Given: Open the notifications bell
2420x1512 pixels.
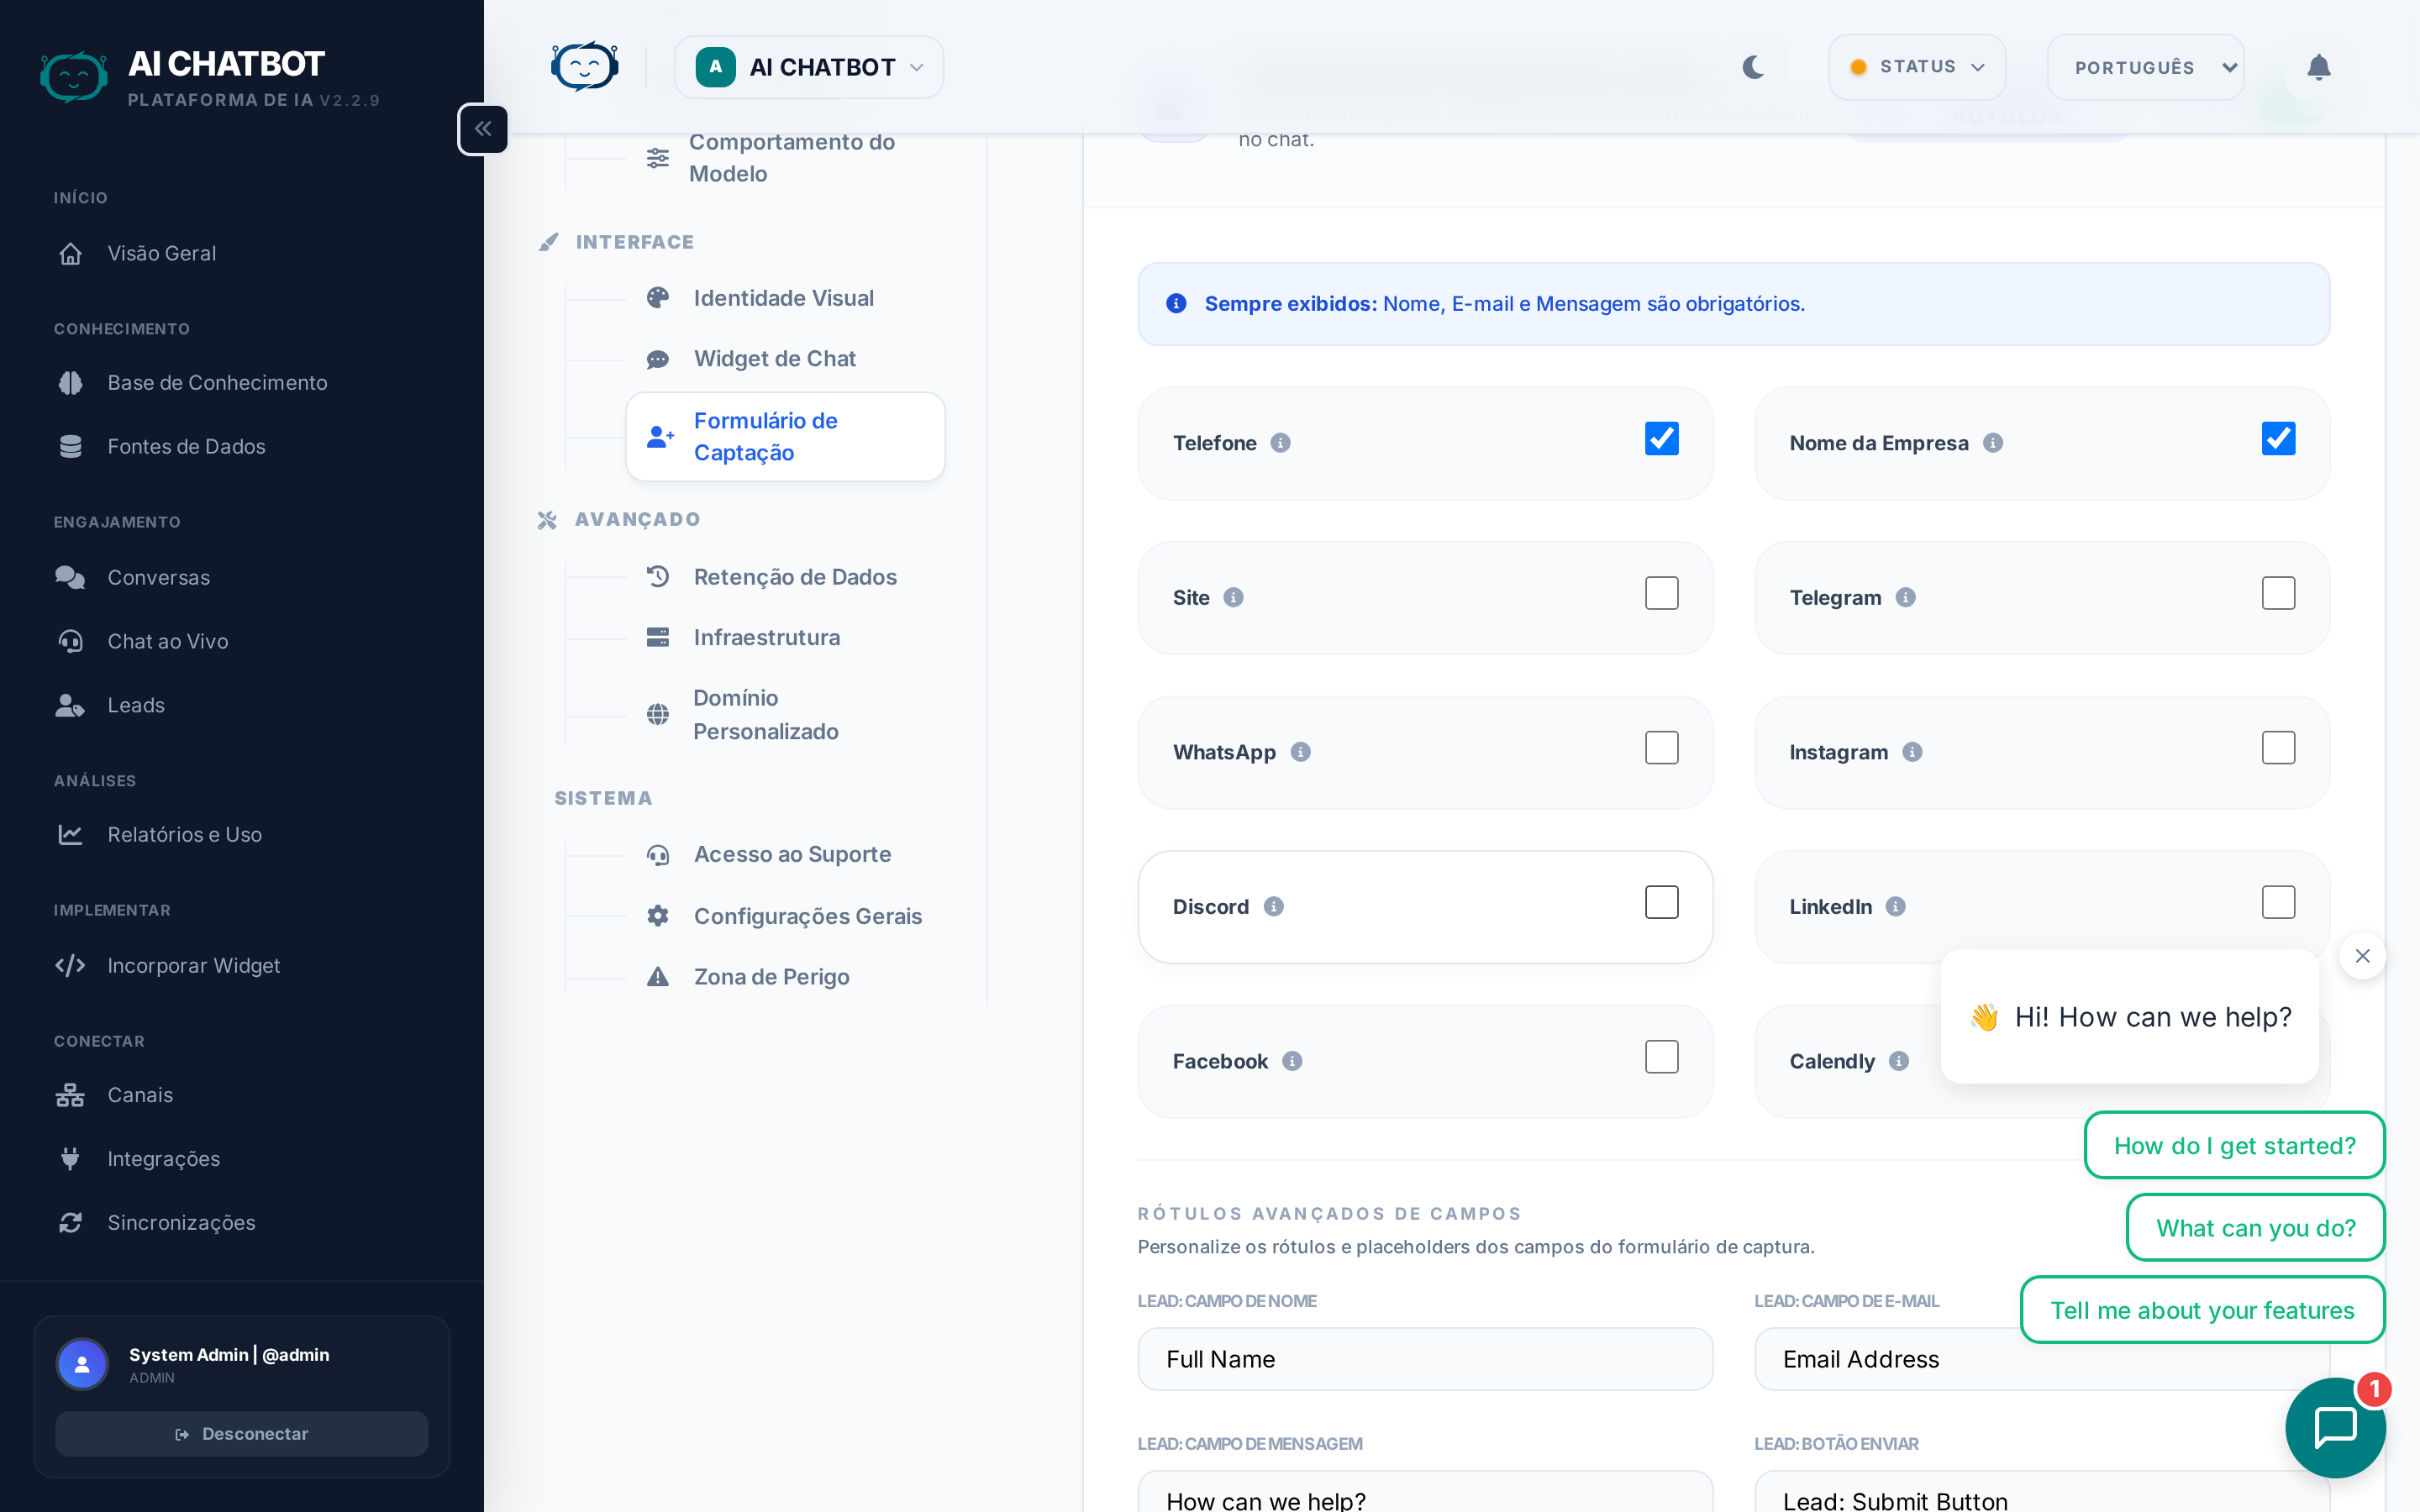Looking at the screenshot, I should tap(2318, 67).
